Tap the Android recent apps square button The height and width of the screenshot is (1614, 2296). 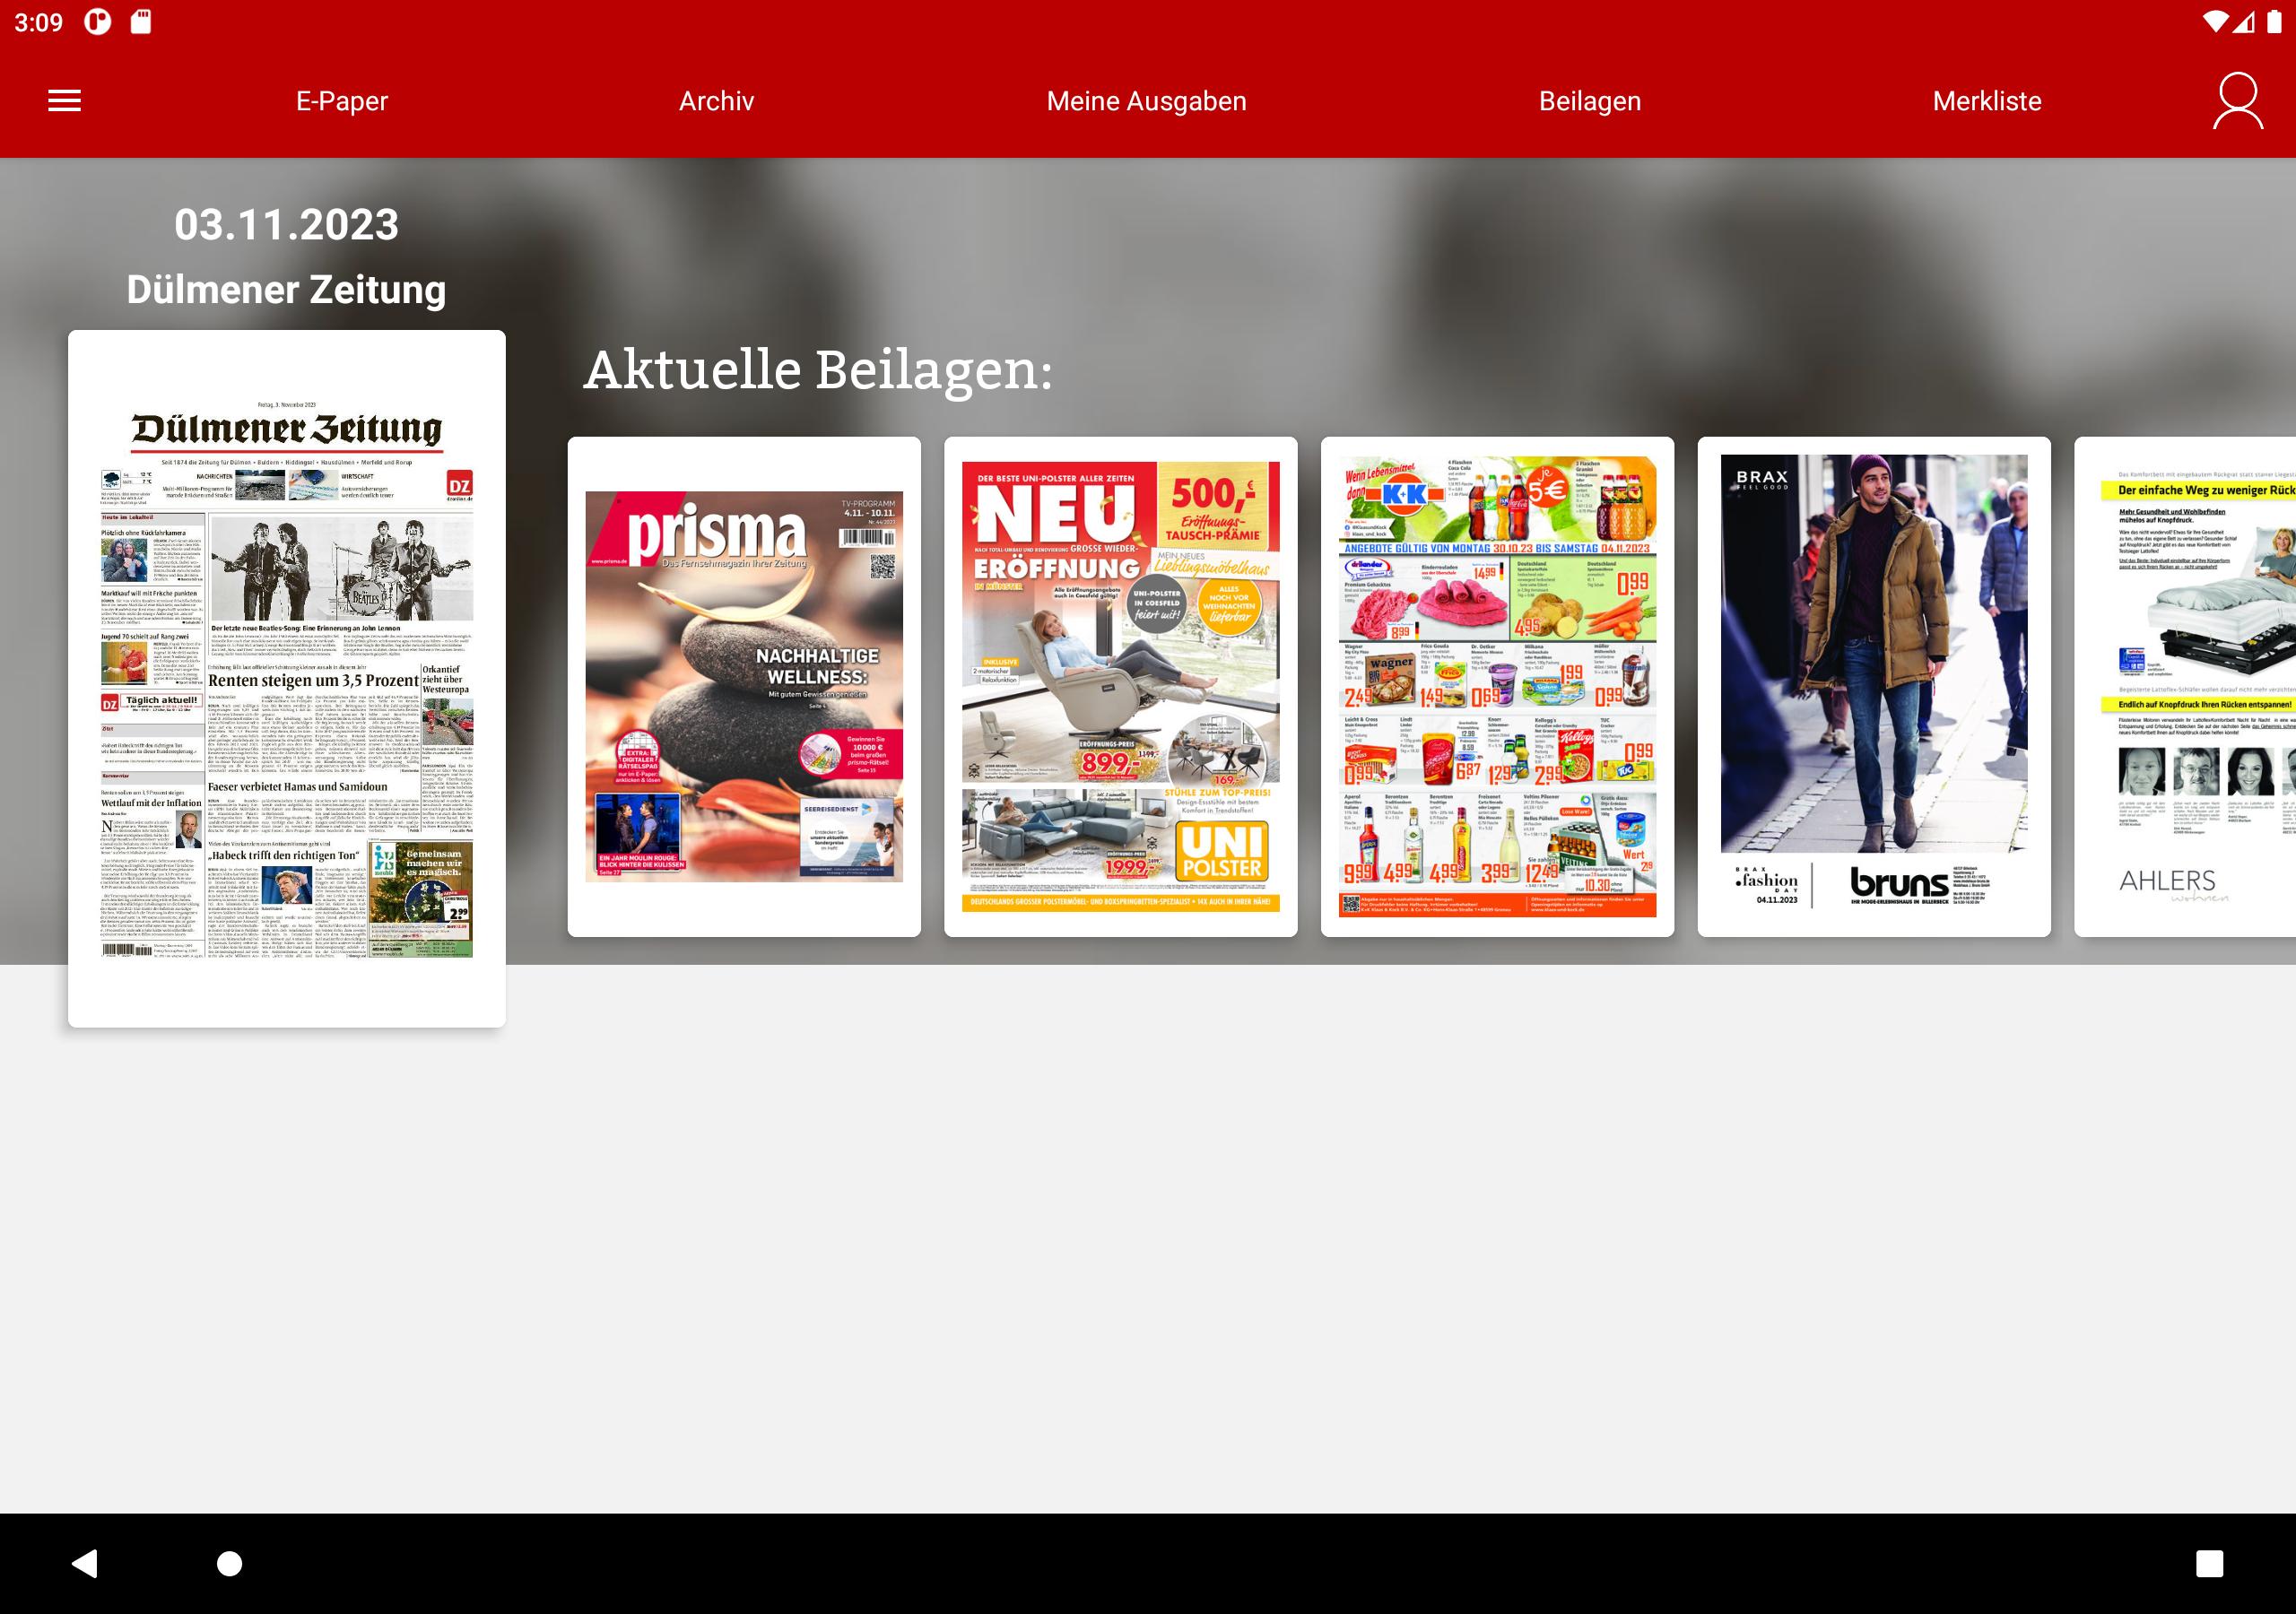click(2209, 1563)
